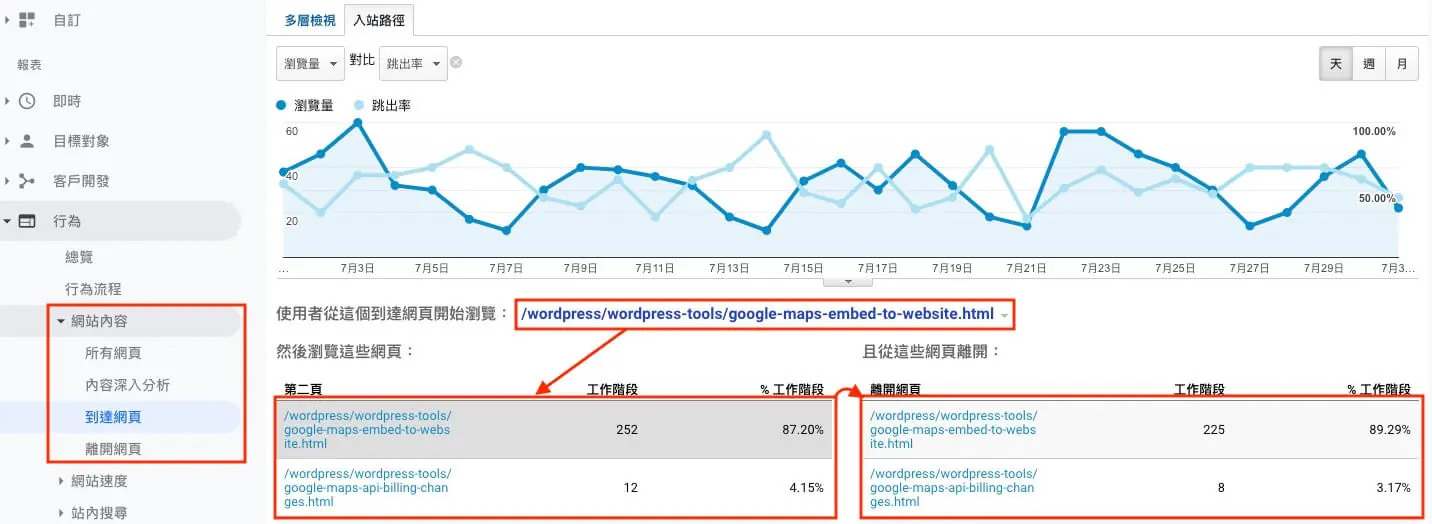
Task: Open google-maps-api-billing link in 第二頁 table
Action: (368, 488)
